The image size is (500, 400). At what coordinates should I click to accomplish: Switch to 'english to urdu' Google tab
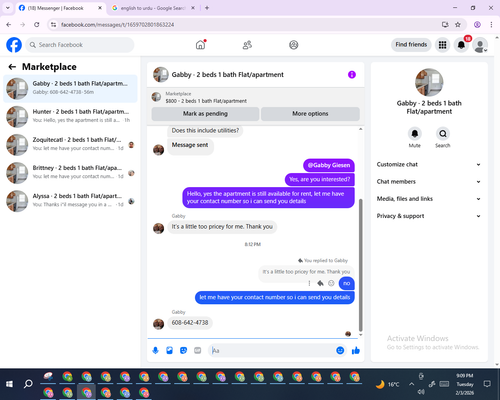[x=153, y=8]
